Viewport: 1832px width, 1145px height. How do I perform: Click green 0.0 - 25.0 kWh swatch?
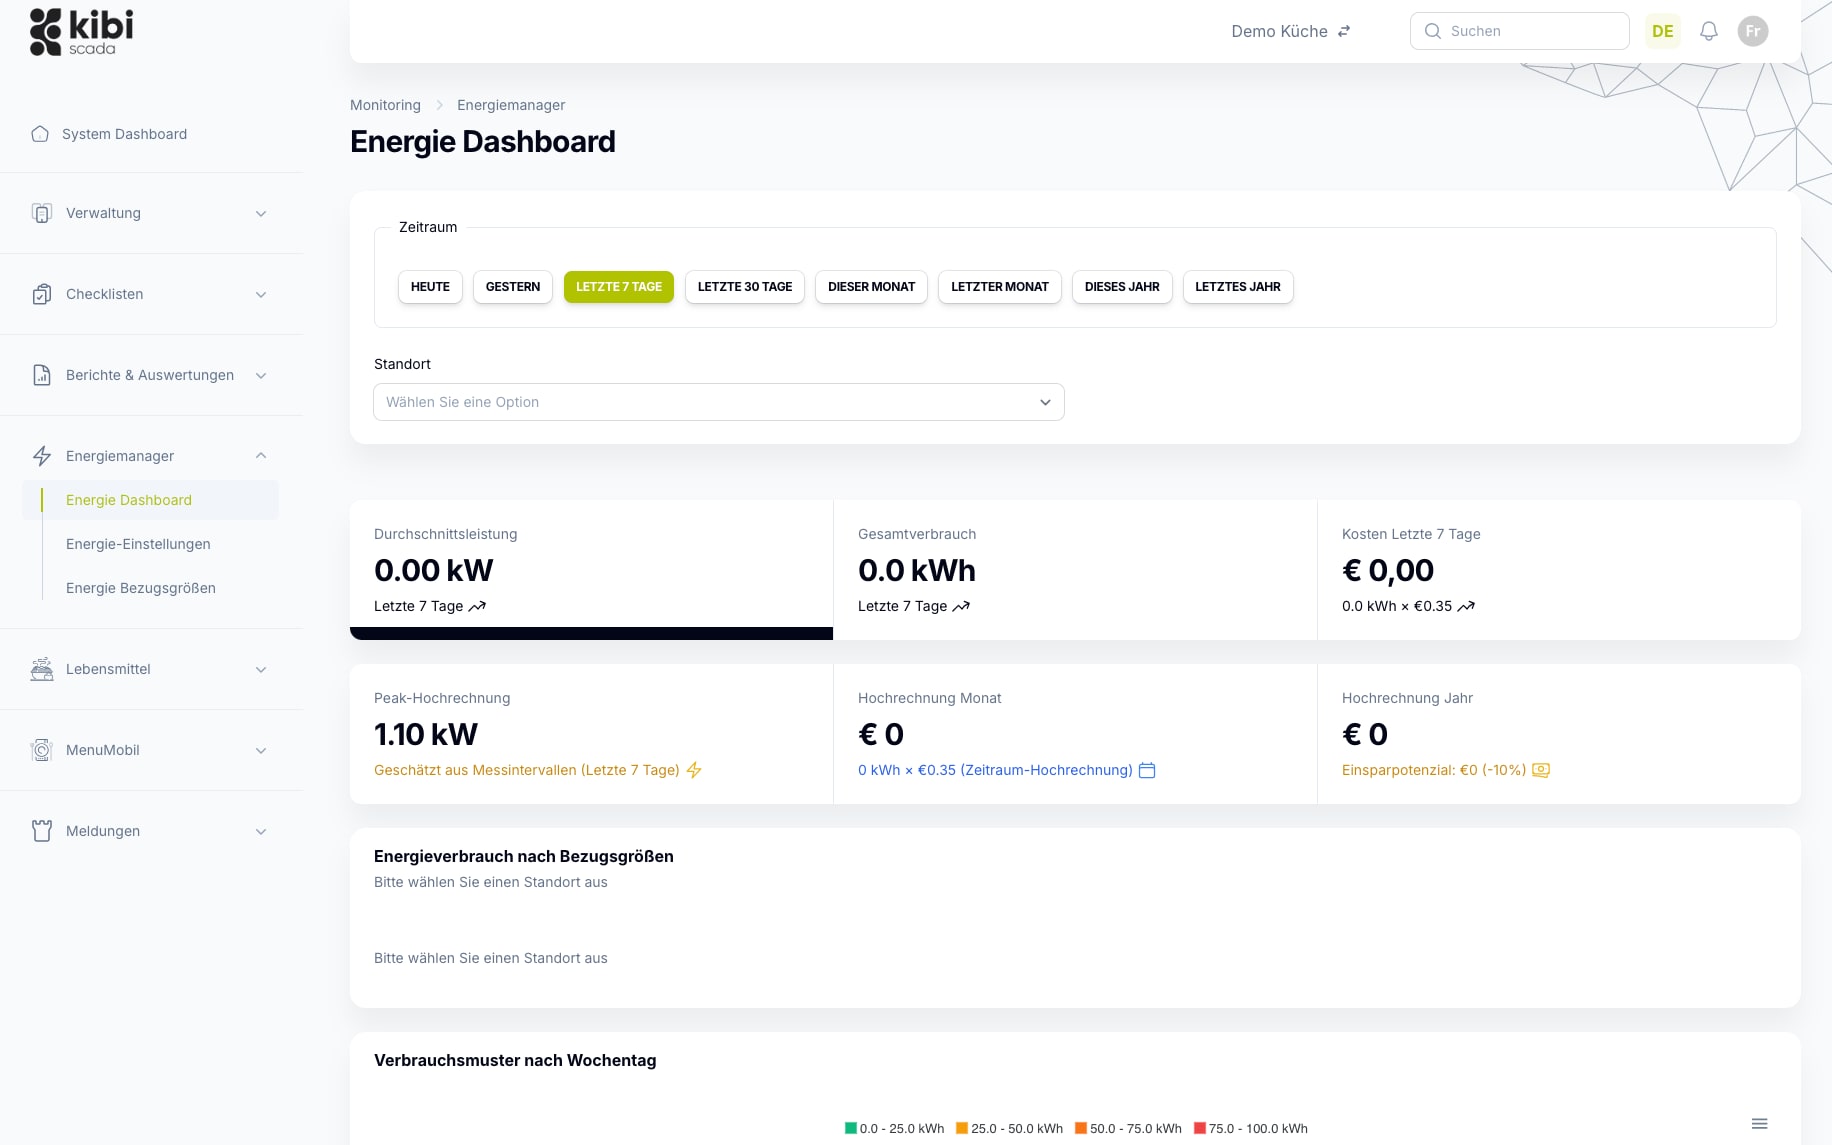[851, 1128]
